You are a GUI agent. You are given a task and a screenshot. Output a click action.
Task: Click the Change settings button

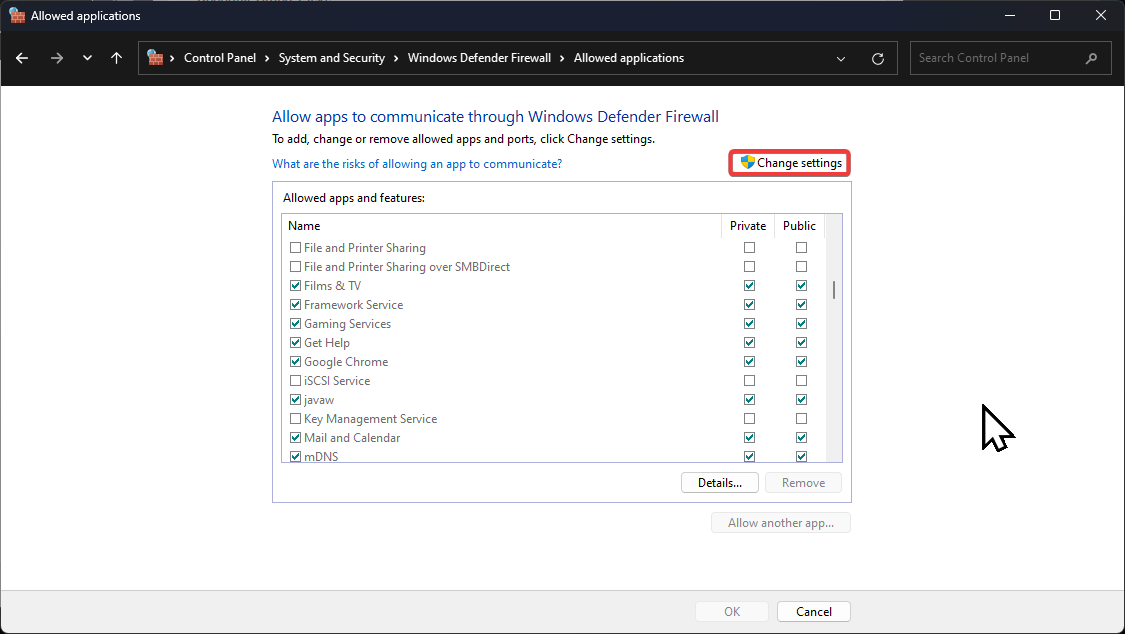click(x=790, y=163)
